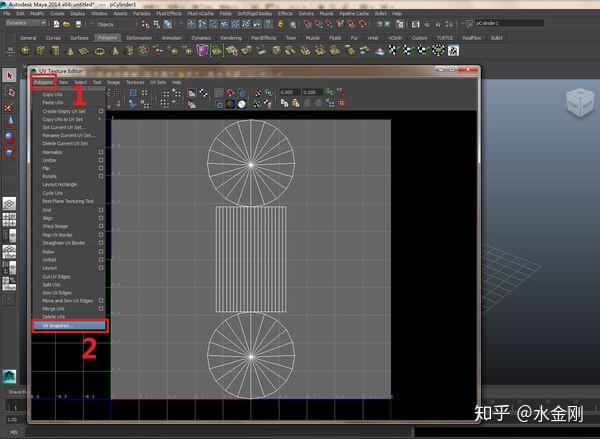Choose UV Snapshot from Polygons menu
Image resolution: width=600 pixels, height=439 pixels.
[x=58, y=325]
